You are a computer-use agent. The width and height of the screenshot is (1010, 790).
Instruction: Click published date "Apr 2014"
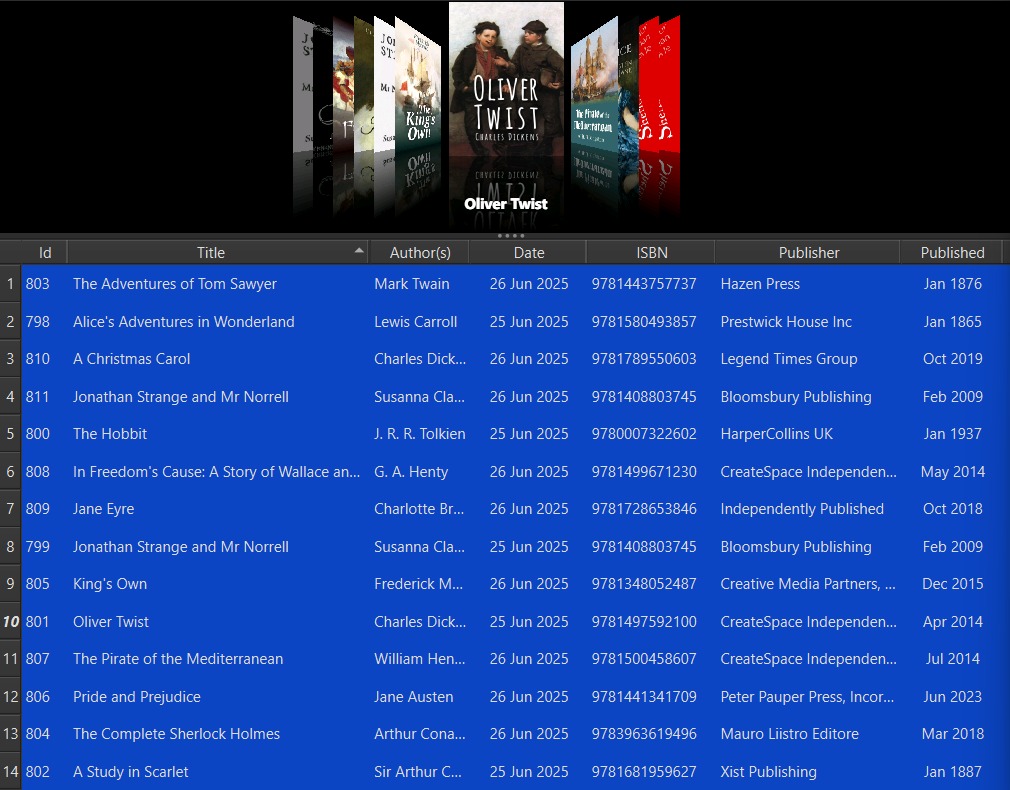click(x=953, y=622)
